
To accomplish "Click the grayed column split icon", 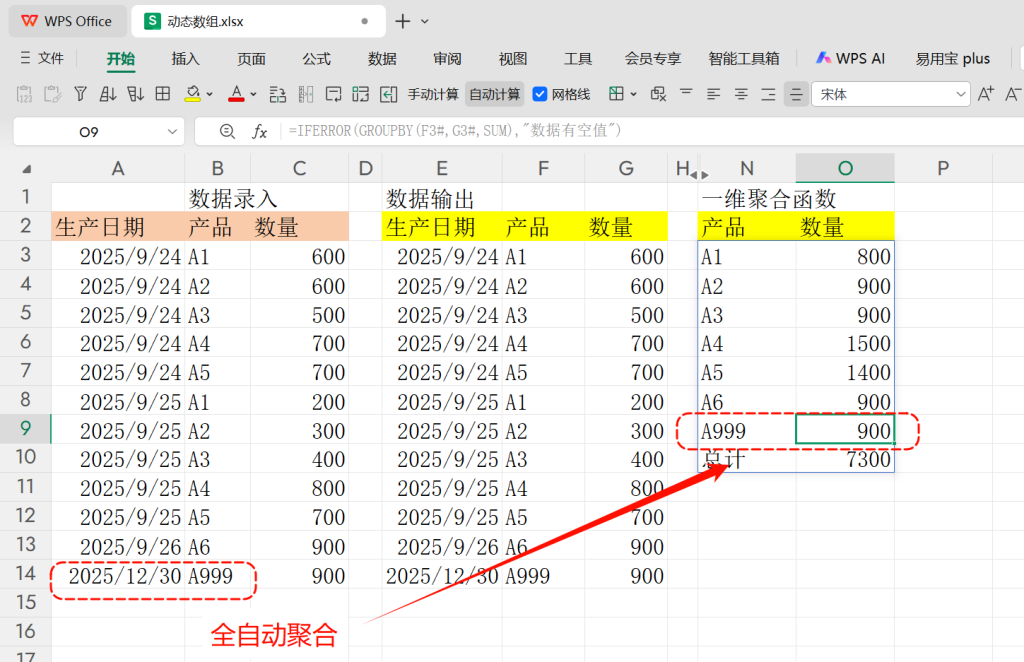I will (x=306, y=94).
